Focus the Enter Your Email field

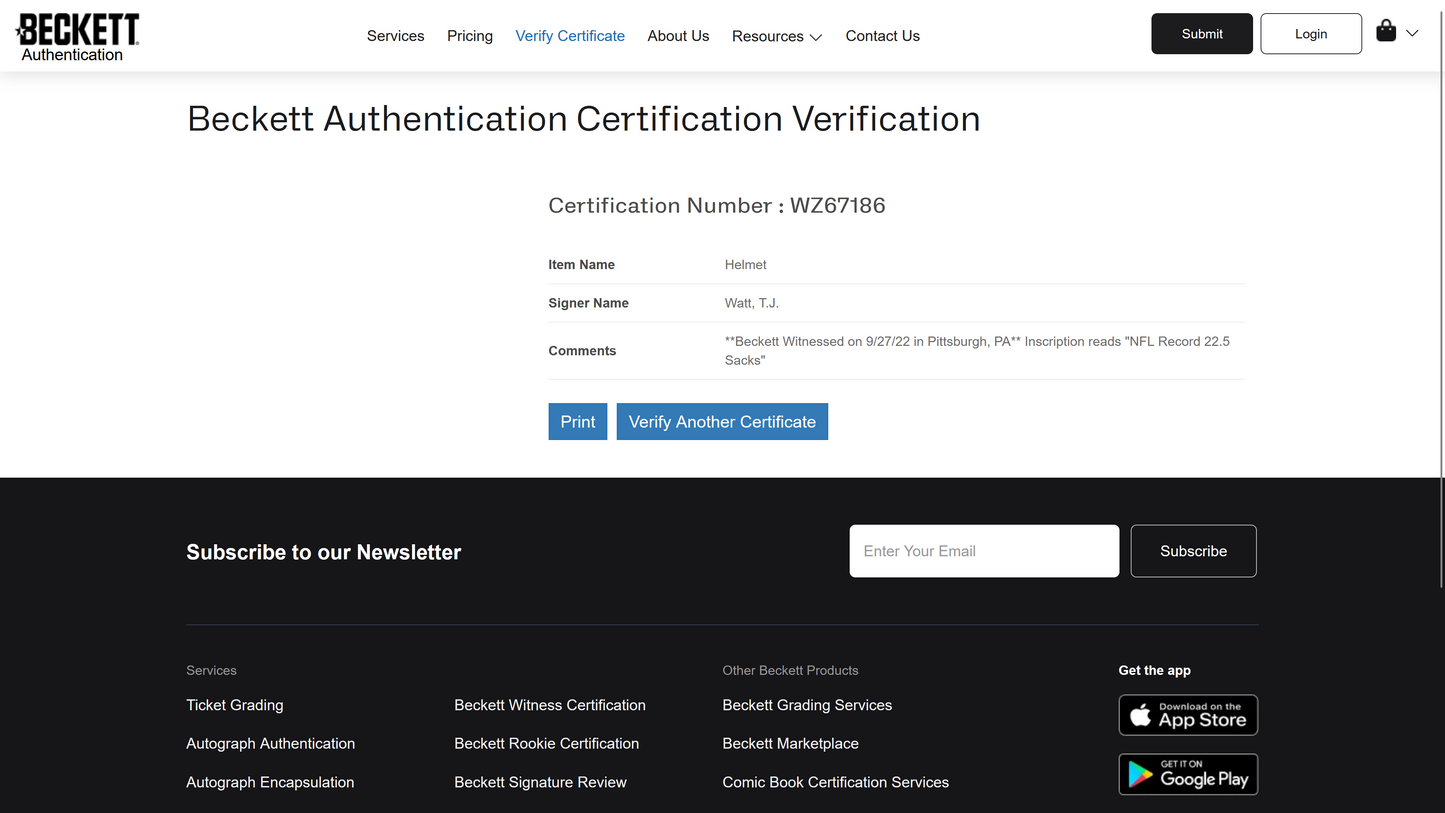984,551
